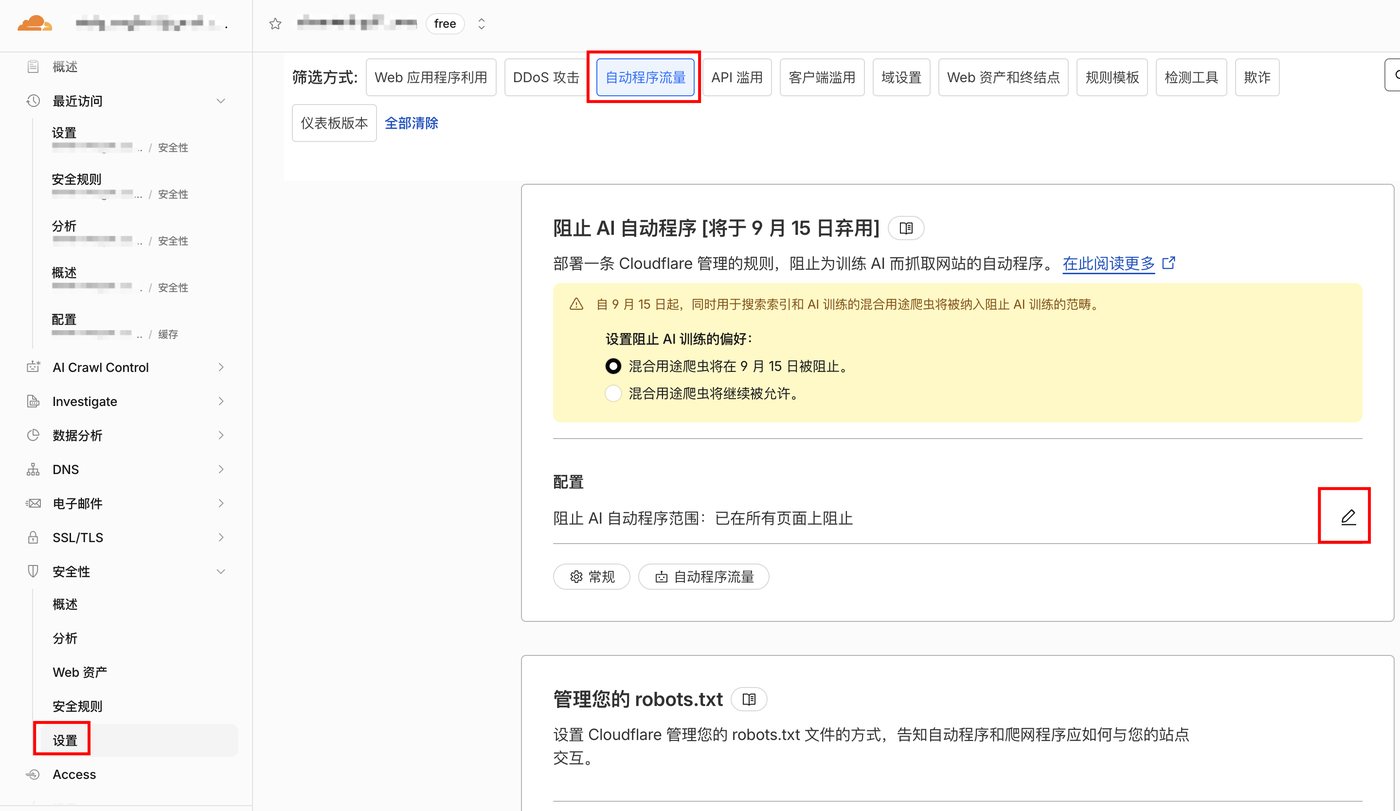Star the current domain as favorite

click(x=275, y=24)
